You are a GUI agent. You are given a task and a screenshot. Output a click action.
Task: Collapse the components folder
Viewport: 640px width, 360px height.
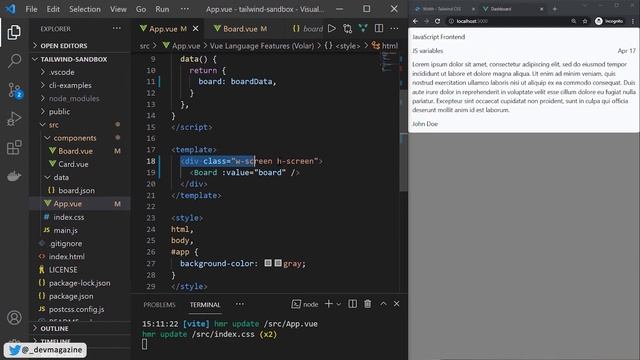tap(75, 138)
